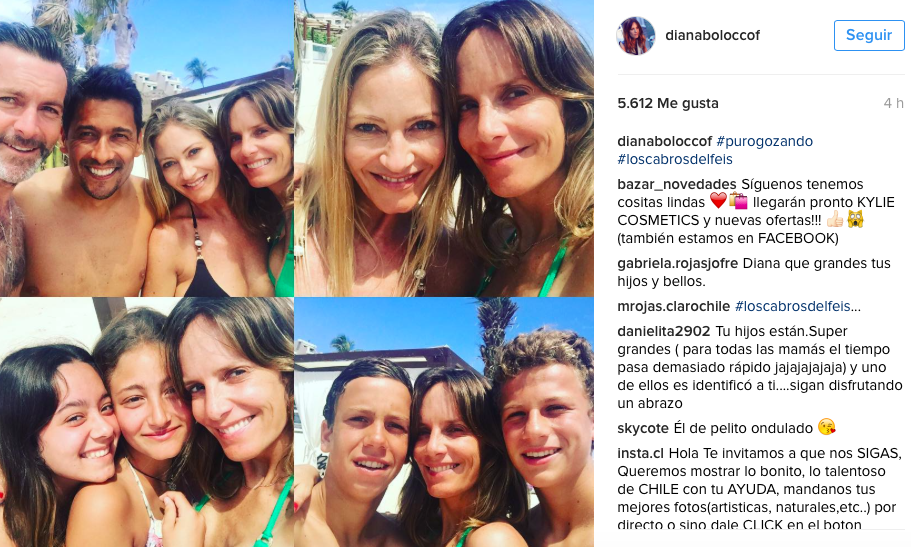View the 5.612 Me gusta likes list
Viewport: 911px width, 547px height.
coord(668,103)
